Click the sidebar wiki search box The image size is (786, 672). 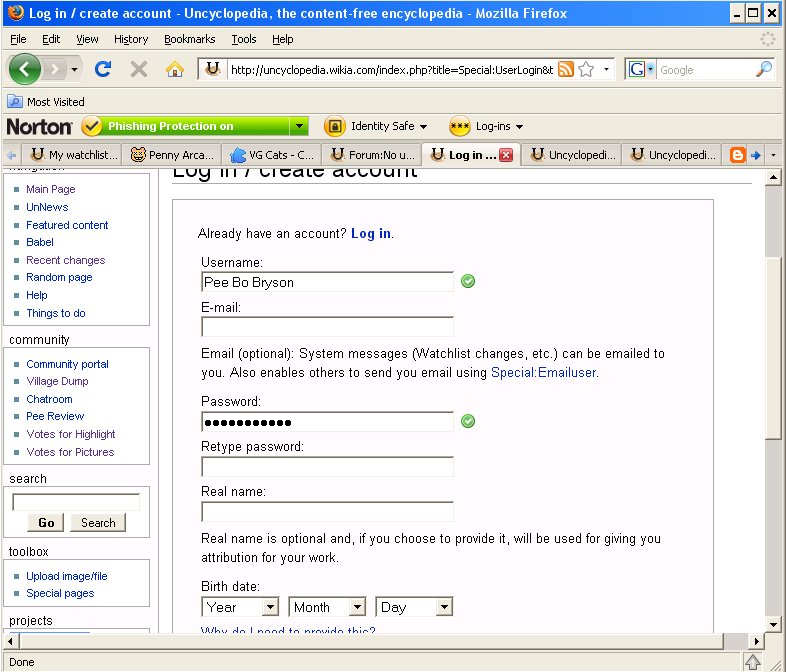(x=76, y=502)
